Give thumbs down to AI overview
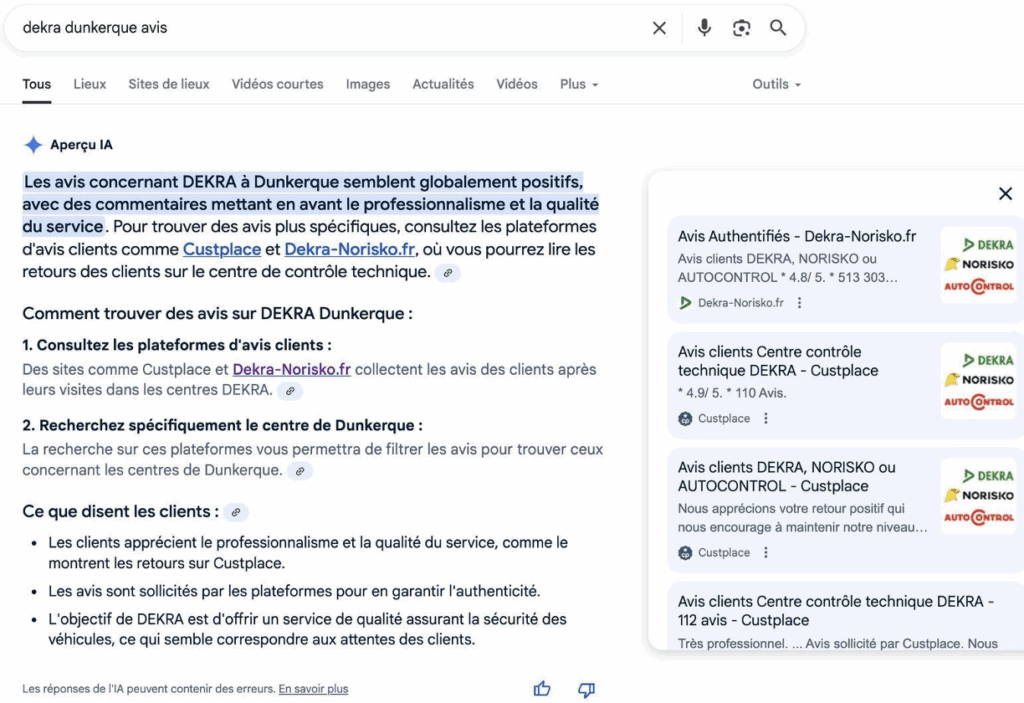The image size is (1024, 703). [x=587, y=689]
